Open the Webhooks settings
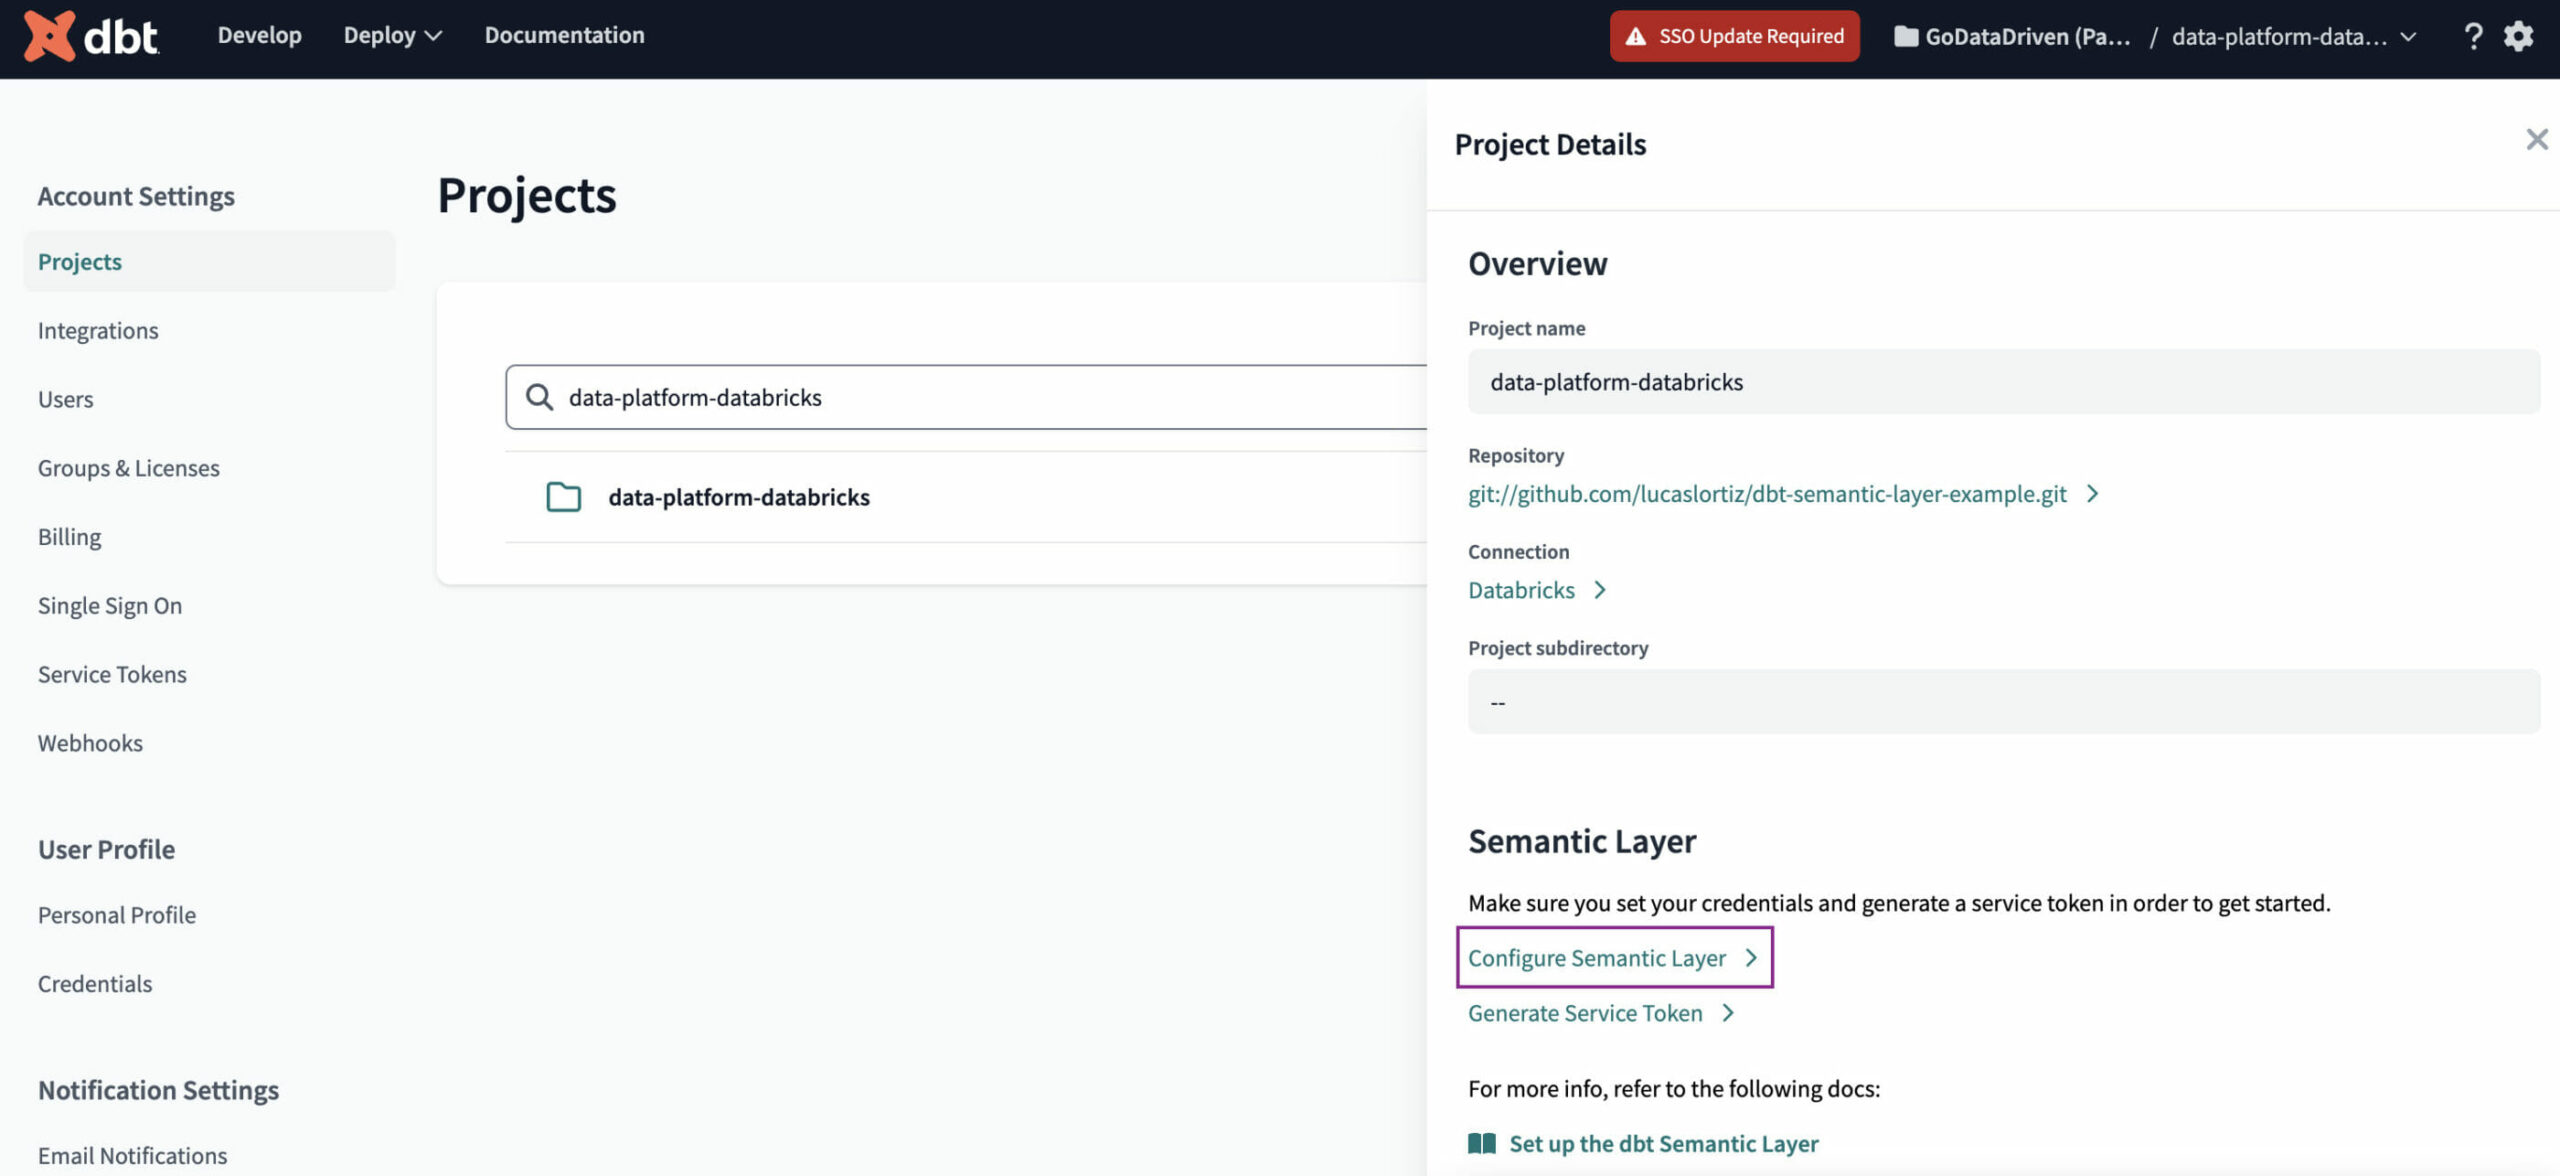 (x=90, y=743)
